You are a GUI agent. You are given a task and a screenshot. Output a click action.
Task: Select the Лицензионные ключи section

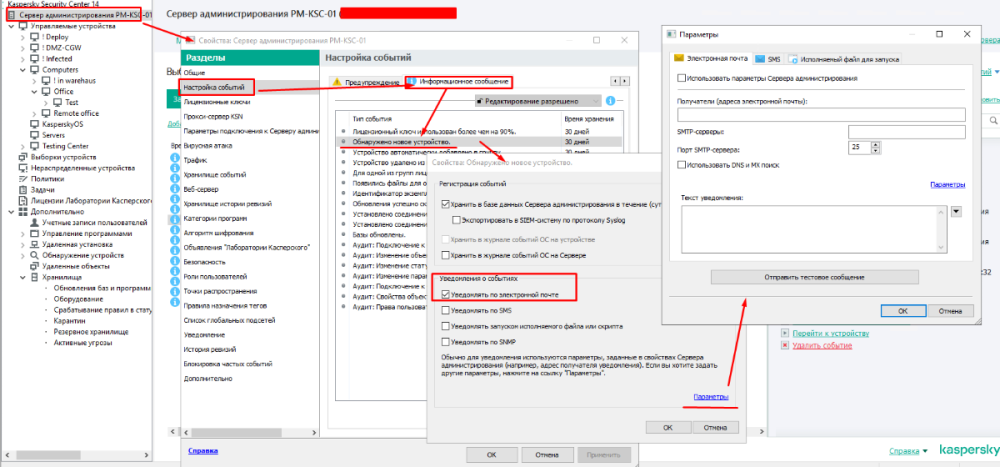tap(216, 101)
